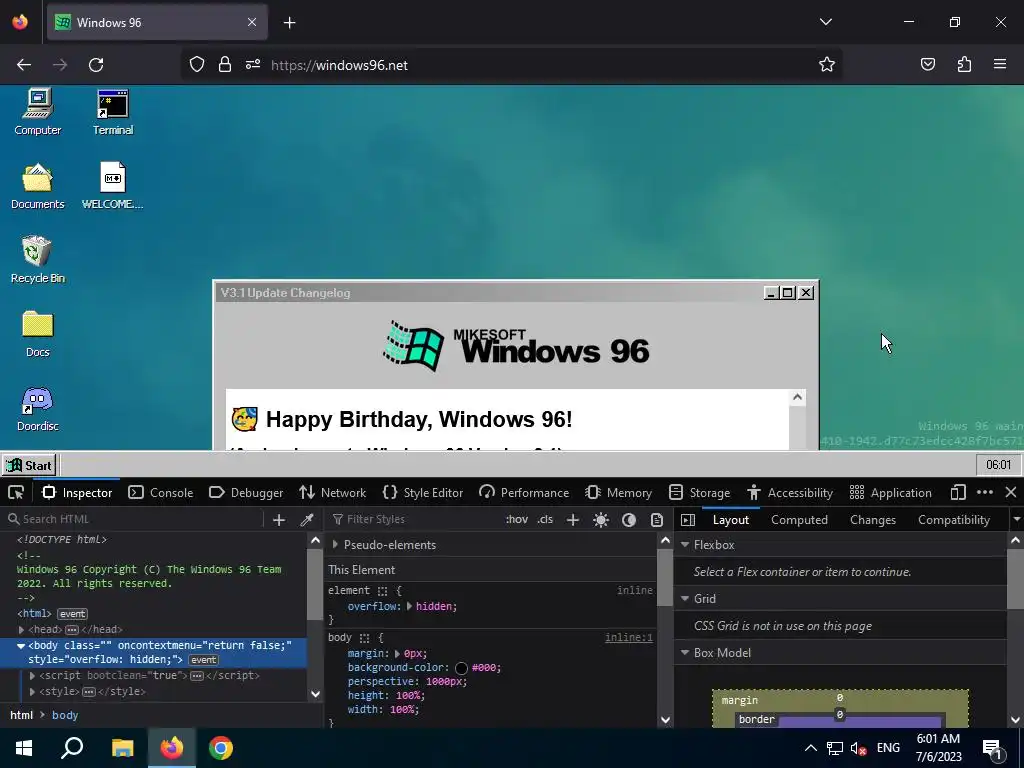1024x768 pixels.
Task: Select body in the breadcrumb trail
Action: pyautogui.click(x=65, y=715)
